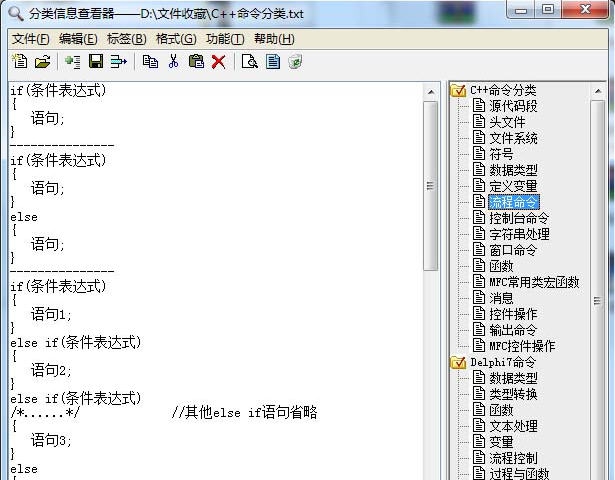Viewport: 615px width, 480px height.
Task: Select 头文件 in the tree
Action: [x=507, y=122]
